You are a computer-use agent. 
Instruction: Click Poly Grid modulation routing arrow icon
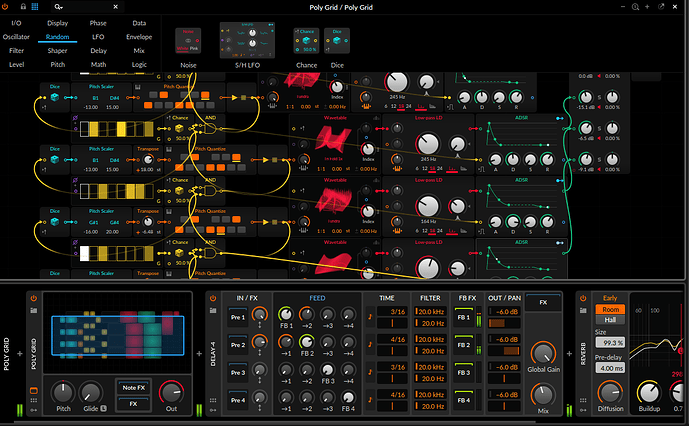pos(34,410)
